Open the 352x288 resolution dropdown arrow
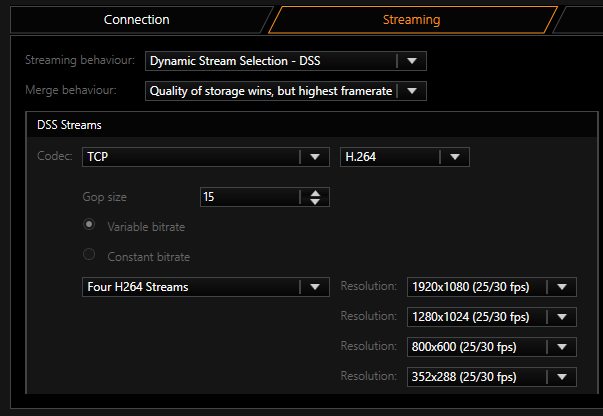This screenshot has width=603, height=416. pos(562,377)
